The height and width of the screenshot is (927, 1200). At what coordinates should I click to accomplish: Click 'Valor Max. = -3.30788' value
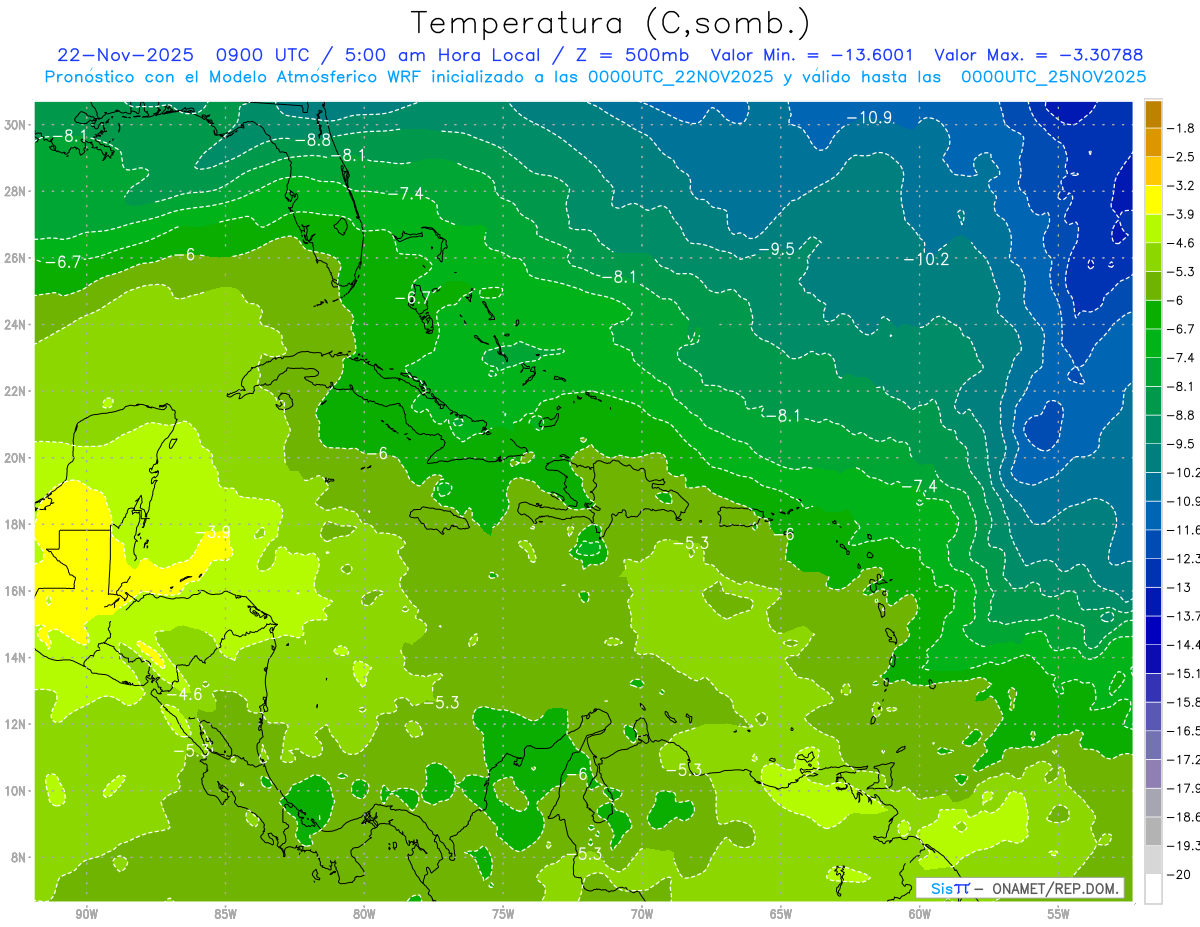pyautogui.click(x=1038, y=55)
